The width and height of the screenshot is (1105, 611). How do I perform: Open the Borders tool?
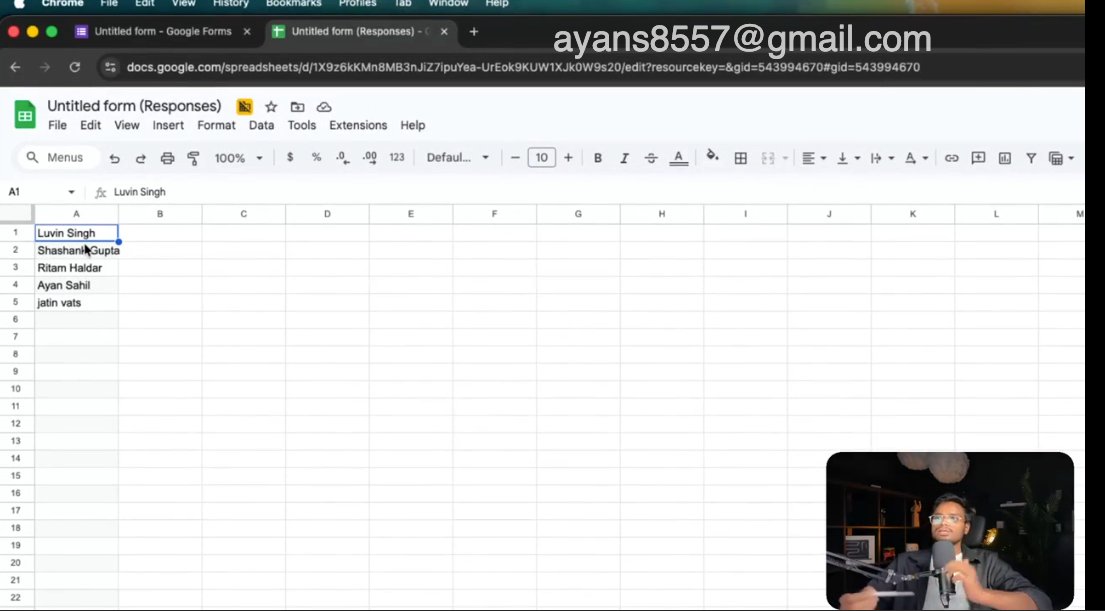(x=741, y=159)
